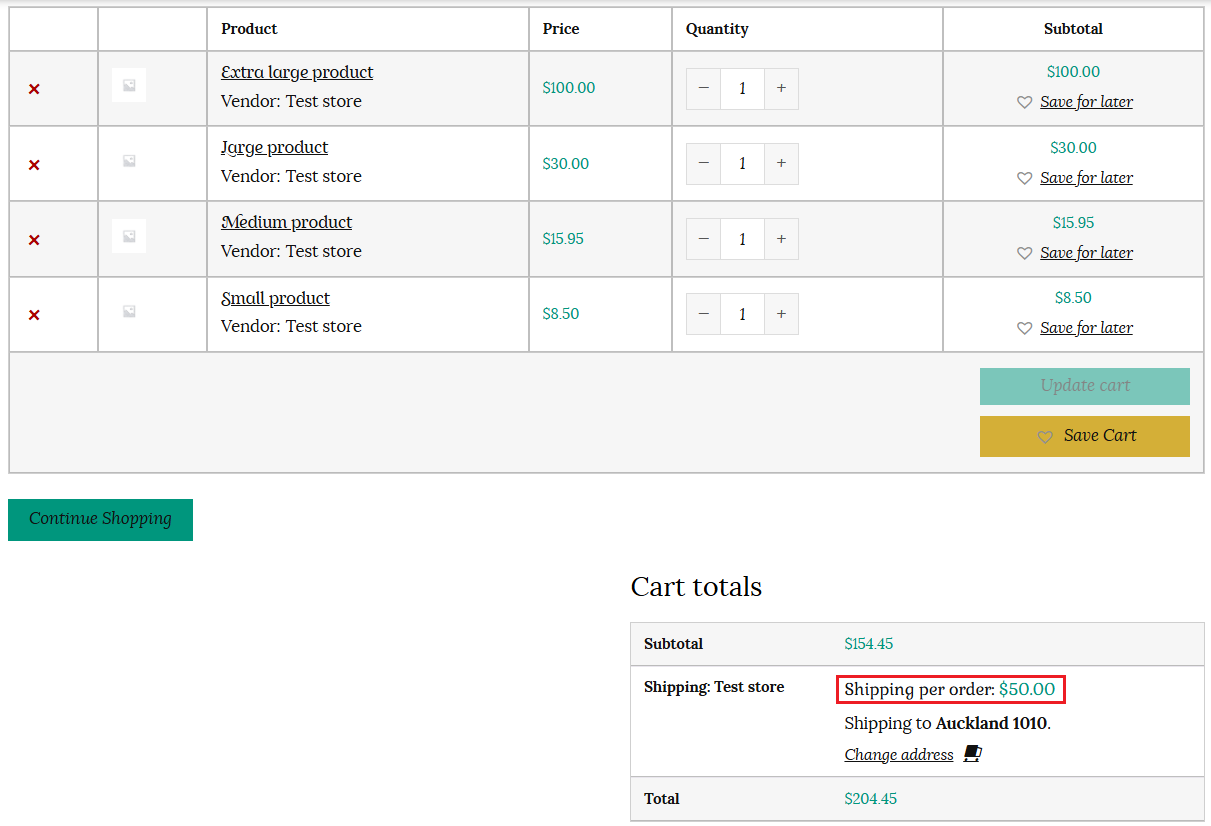The height and width of the screenshot is (826, 1211).
Task: Click heart icon in Extra large product row
Action: (1024, 102)
